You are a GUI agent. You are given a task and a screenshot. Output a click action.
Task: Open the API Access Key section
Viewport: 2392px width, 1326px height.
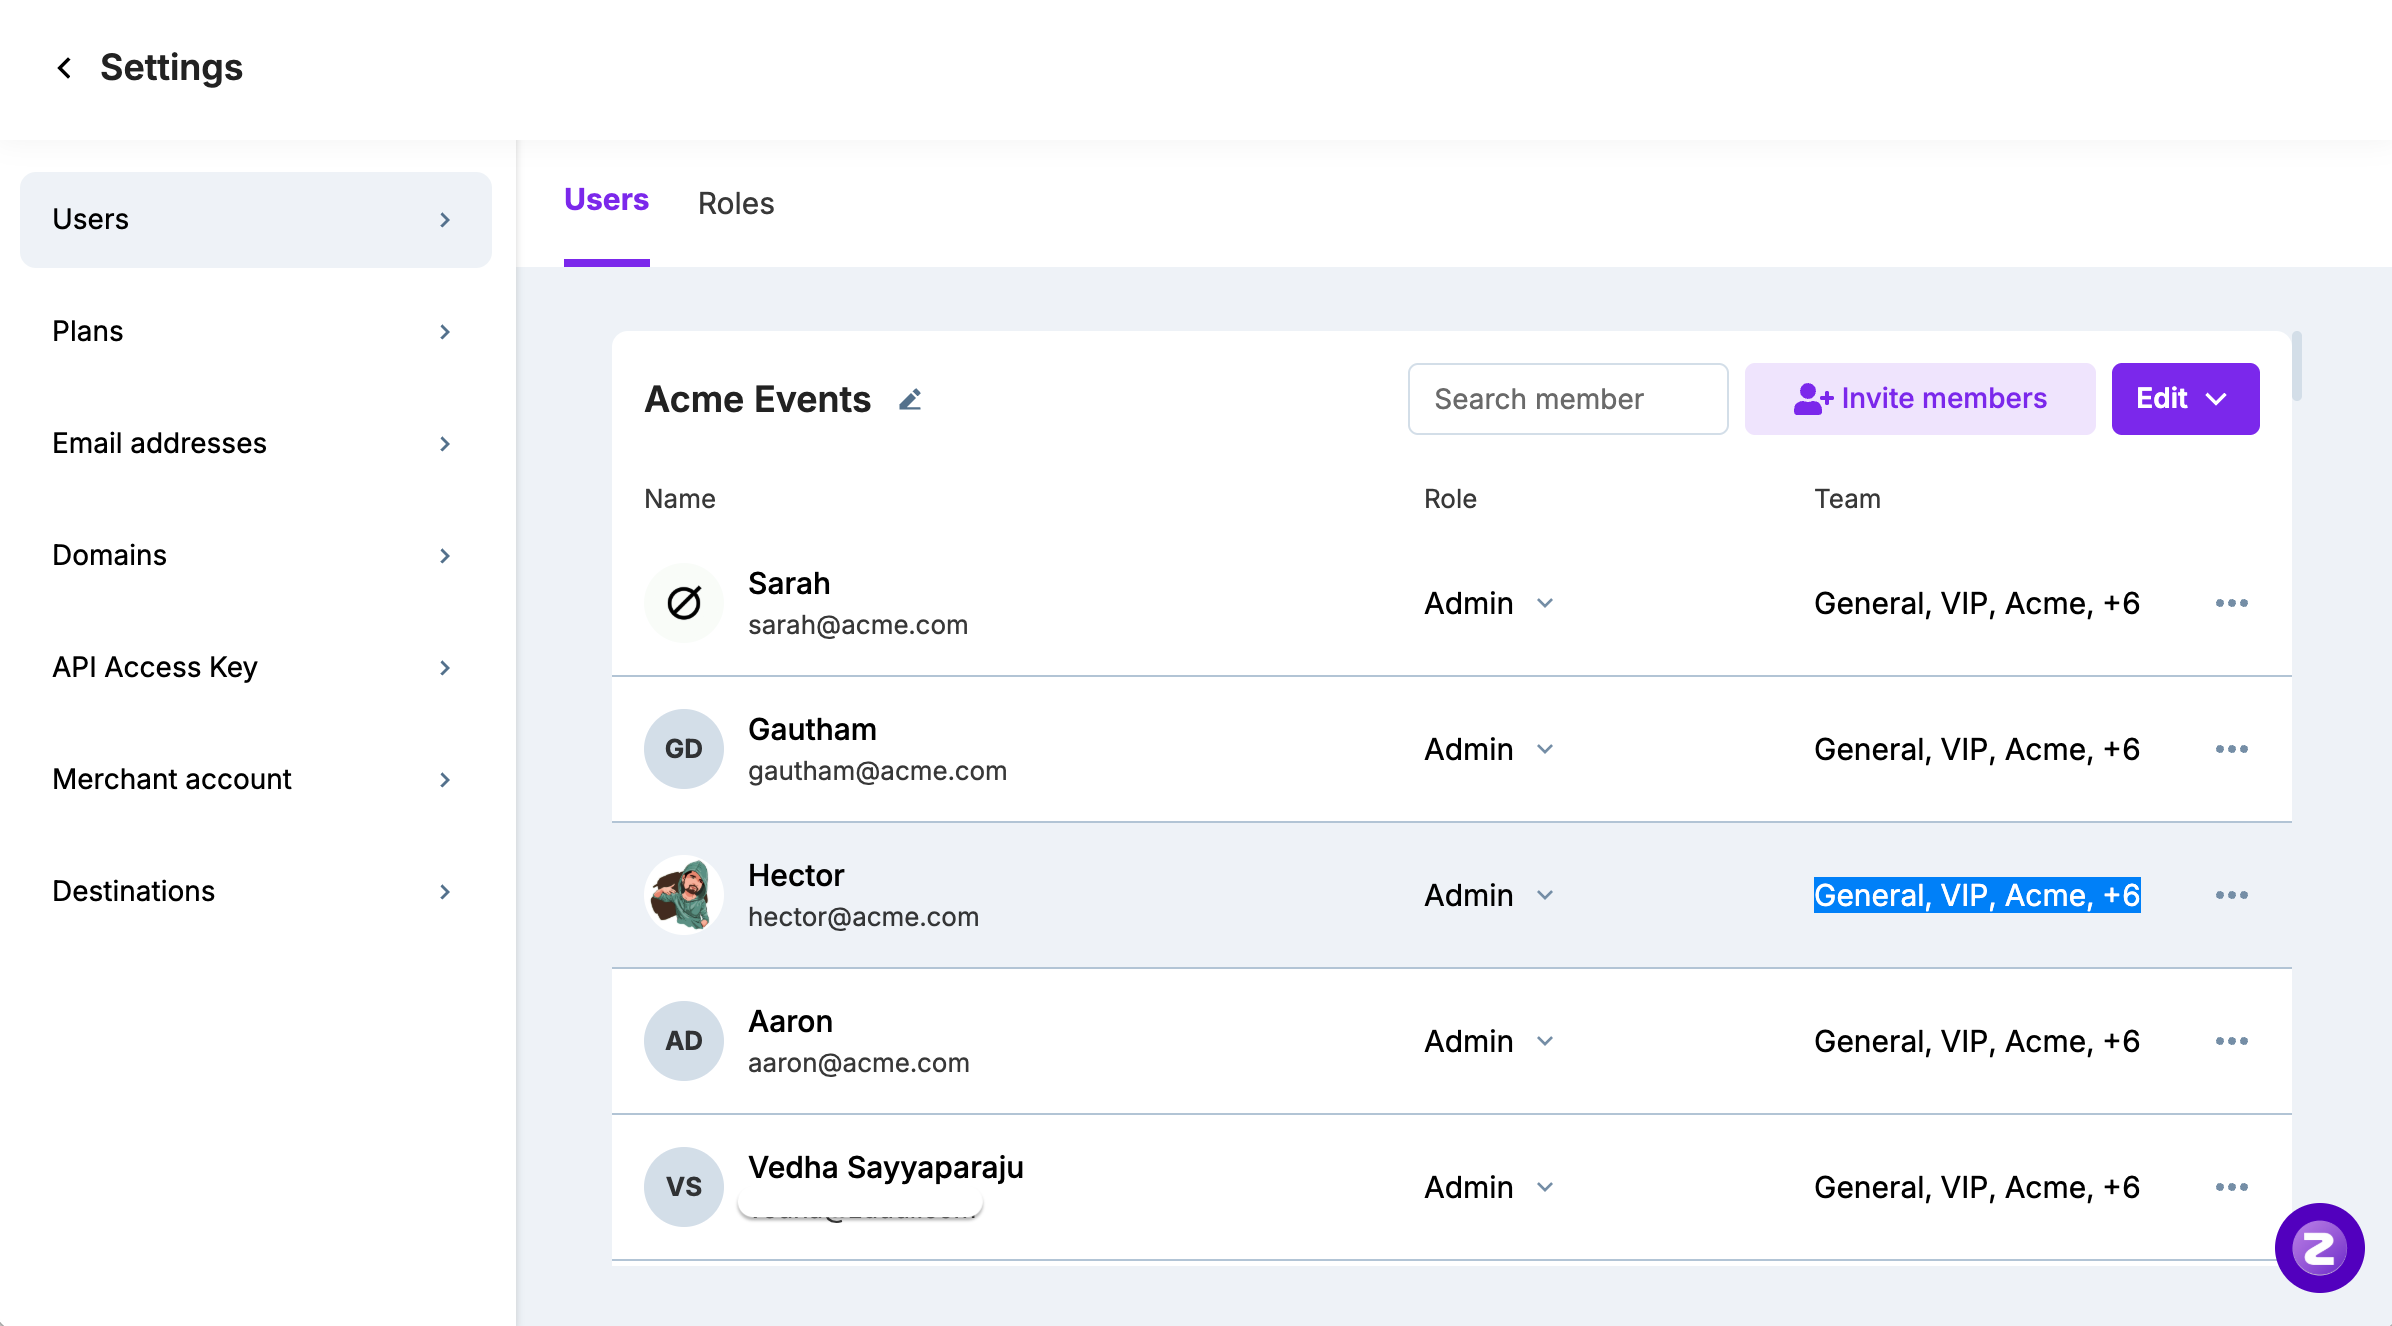coord(255,667)
